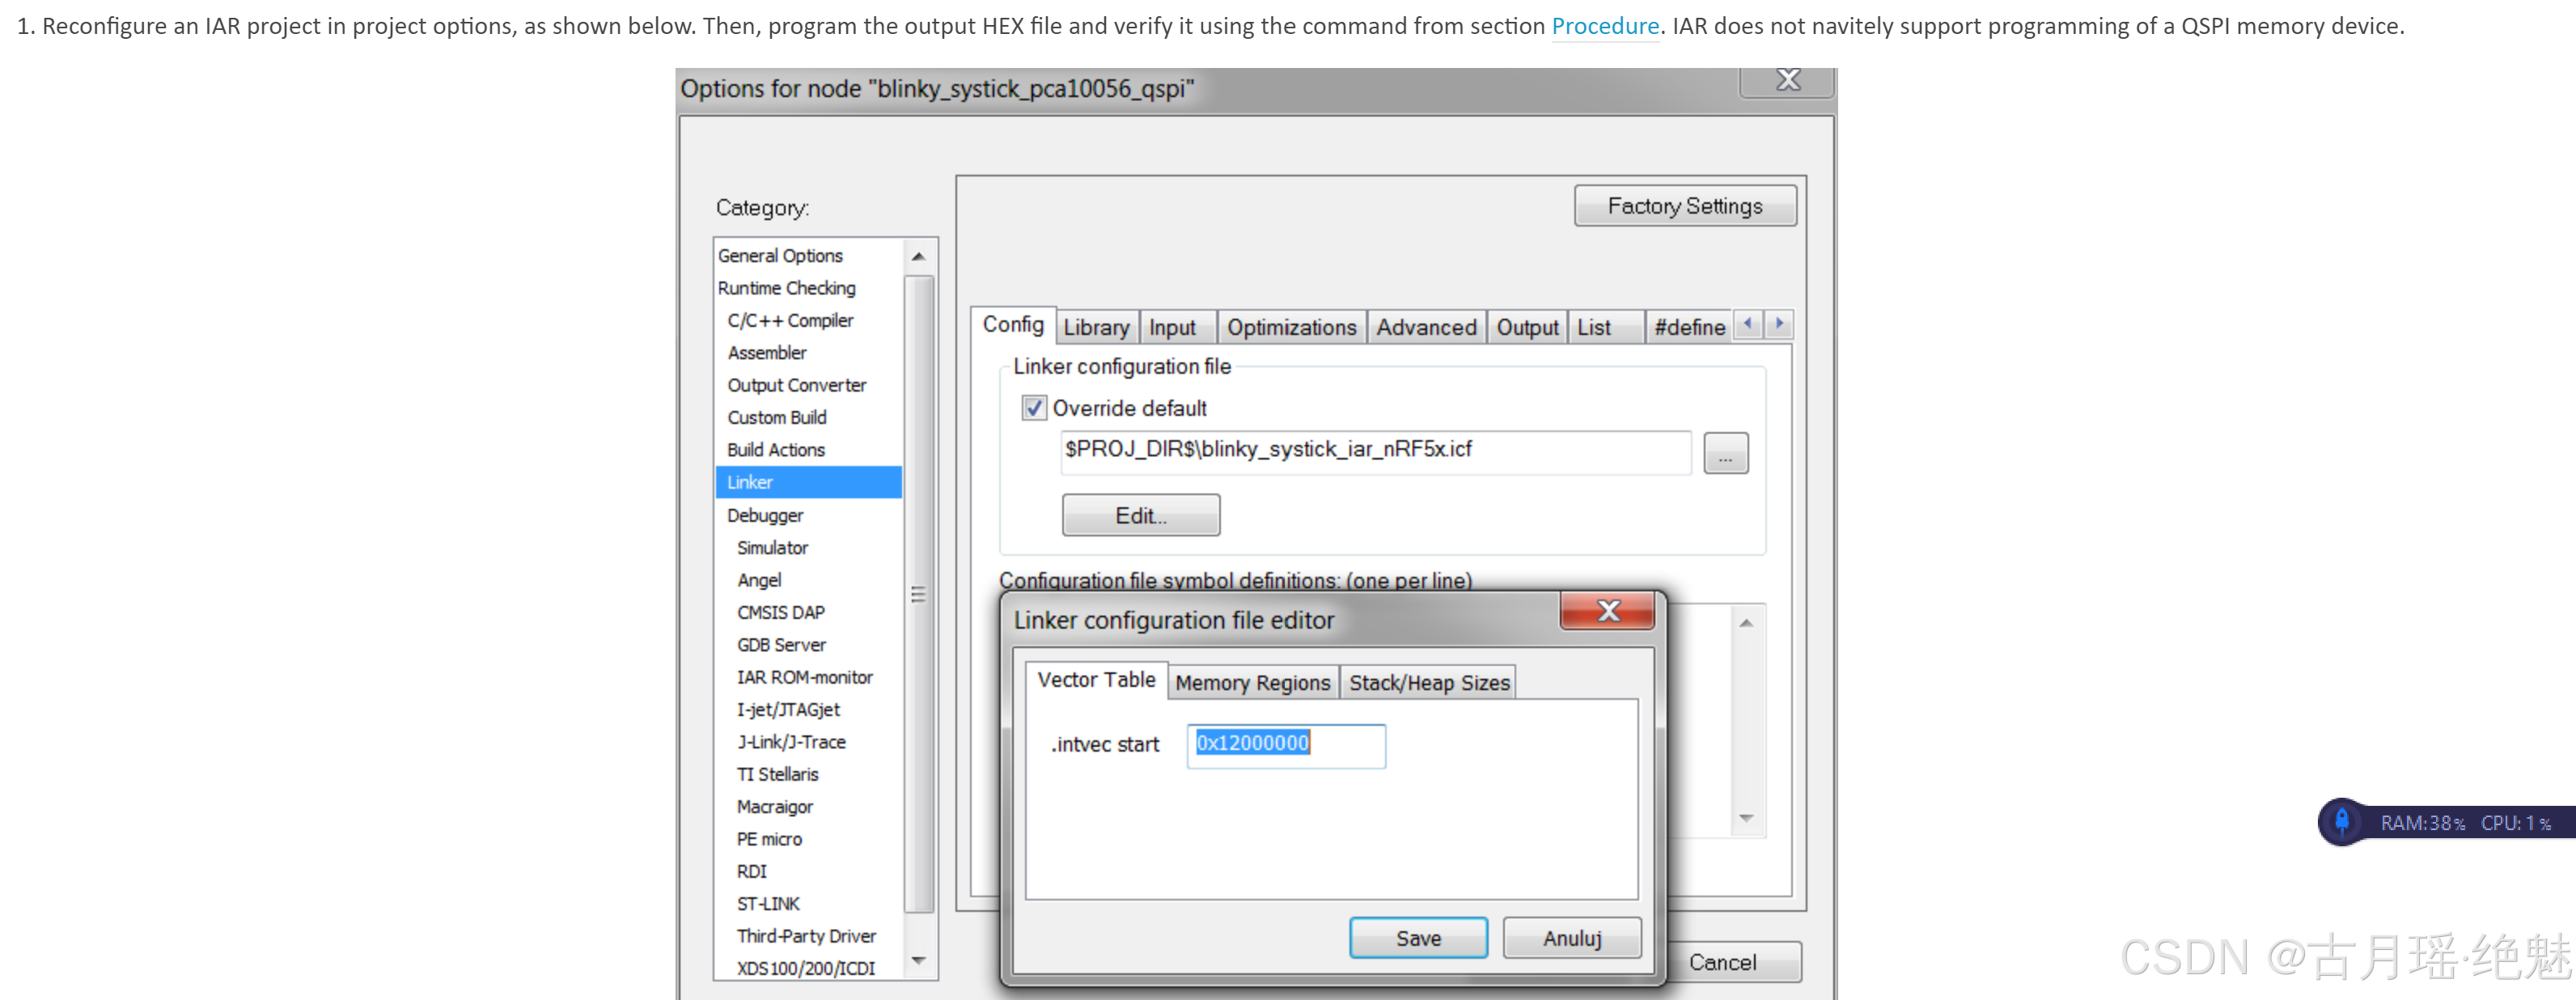Close the Options for node dialog

coord(1787,81)
